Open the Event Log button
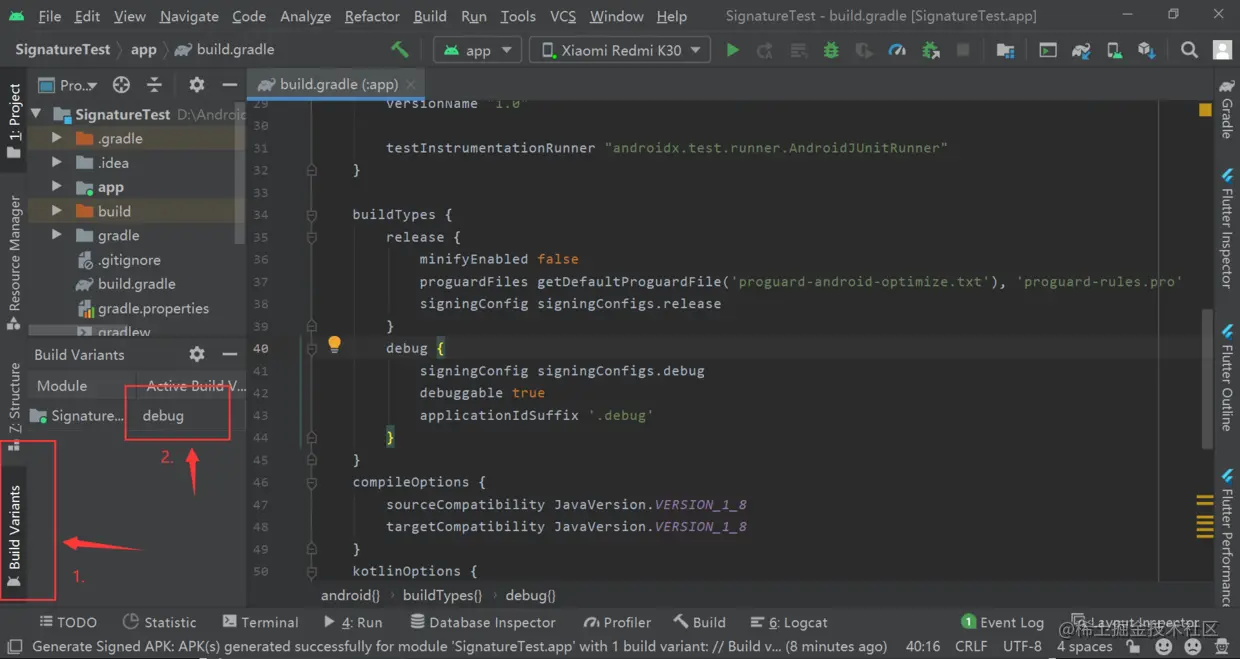The height and width of the screenshot is (659, 1240). pyautogui.click(x=1001, y=622)
